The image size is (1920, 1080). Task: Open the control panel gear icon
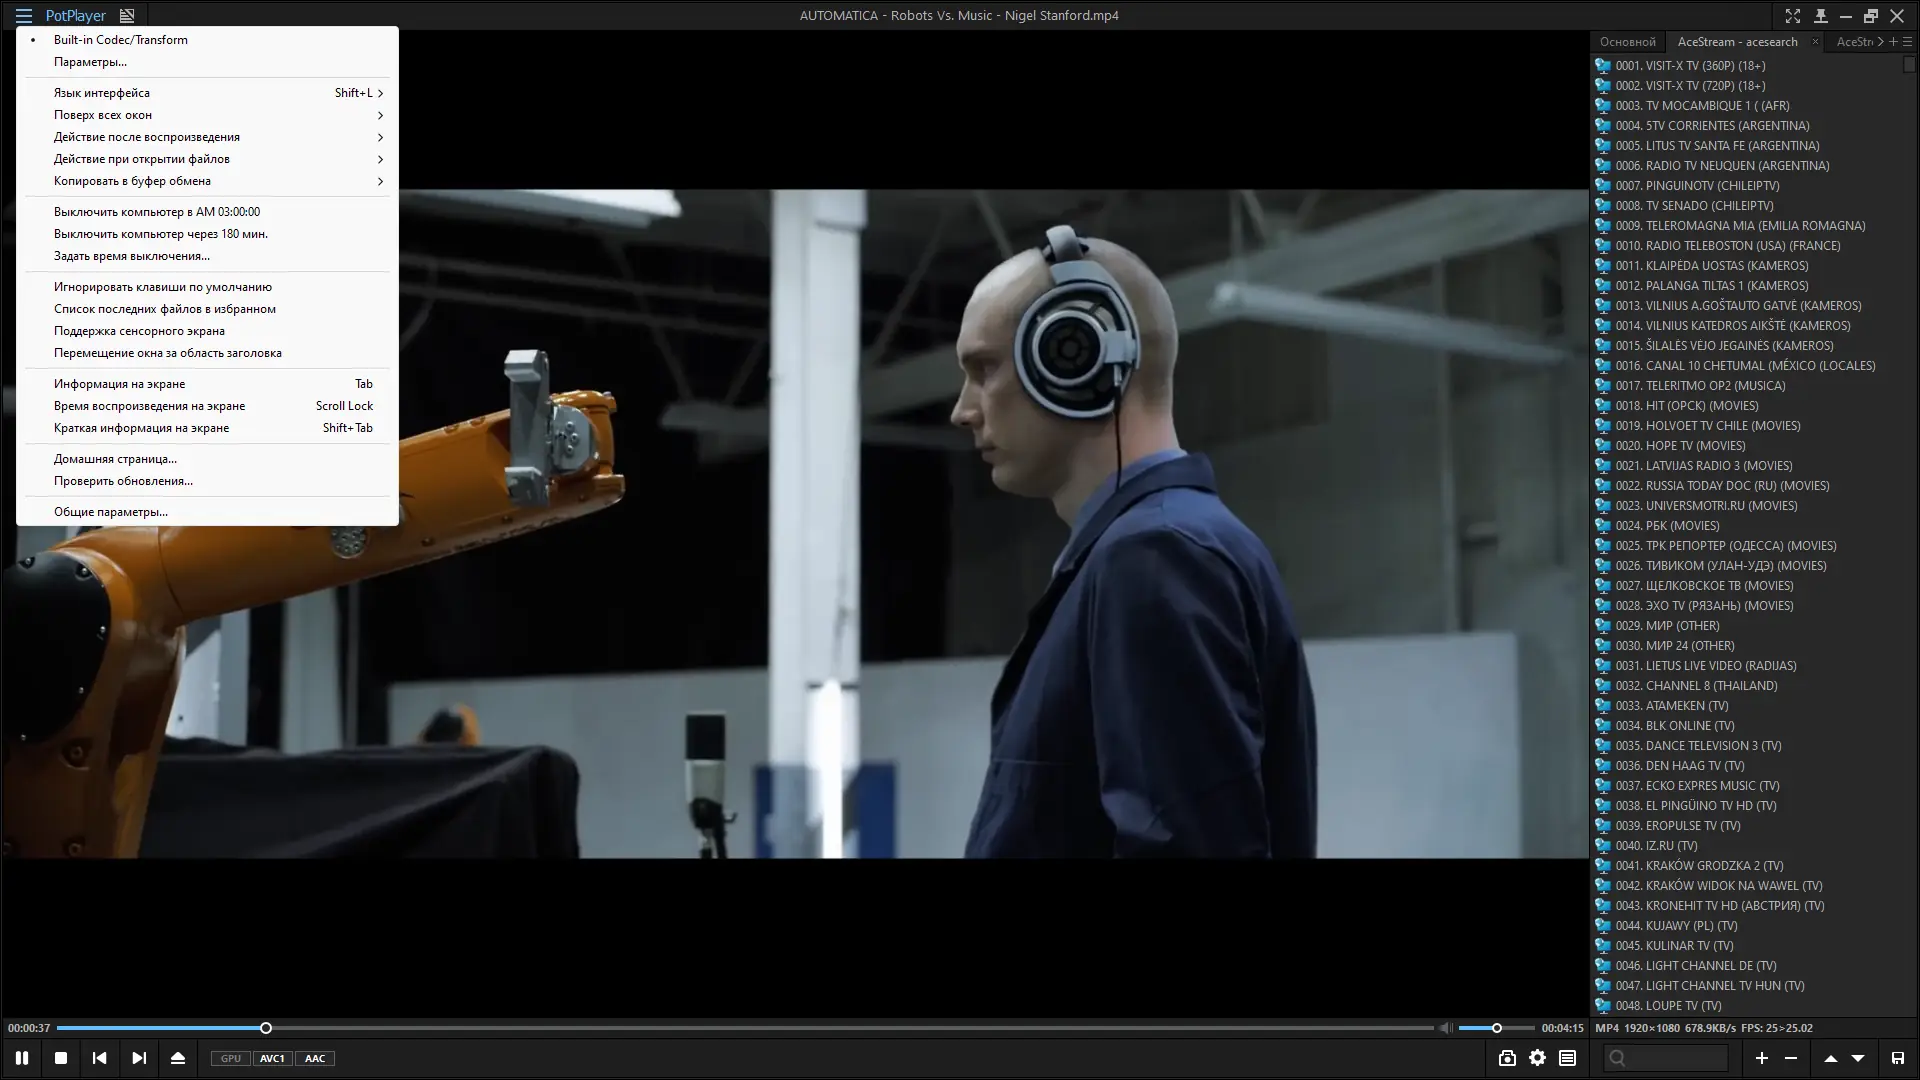click(1537, 1058)
